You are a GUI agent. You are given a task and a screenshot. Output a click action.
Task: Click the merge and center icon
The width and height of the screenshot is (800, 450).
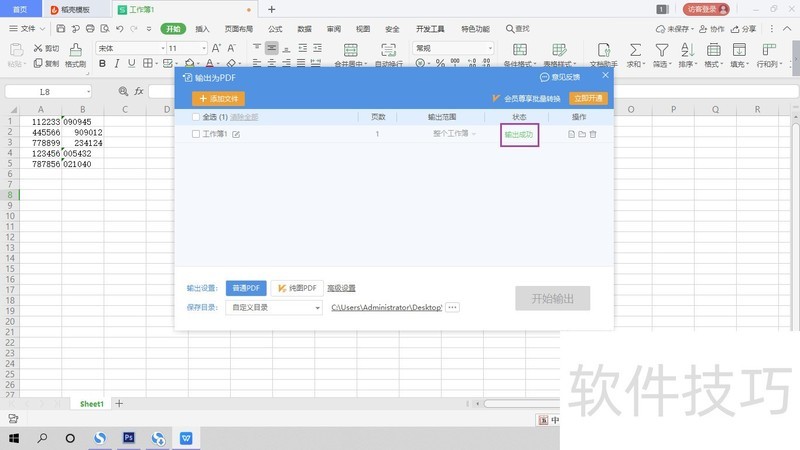coord(351,50)
